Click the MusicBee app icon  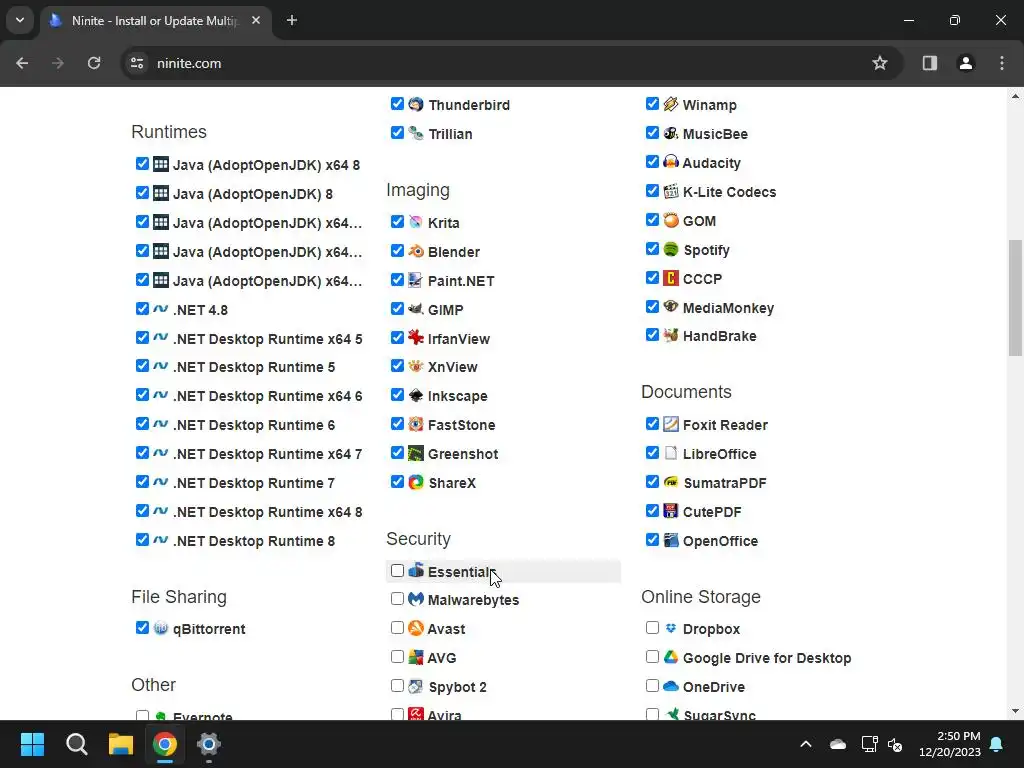click(x=671, y=133)
